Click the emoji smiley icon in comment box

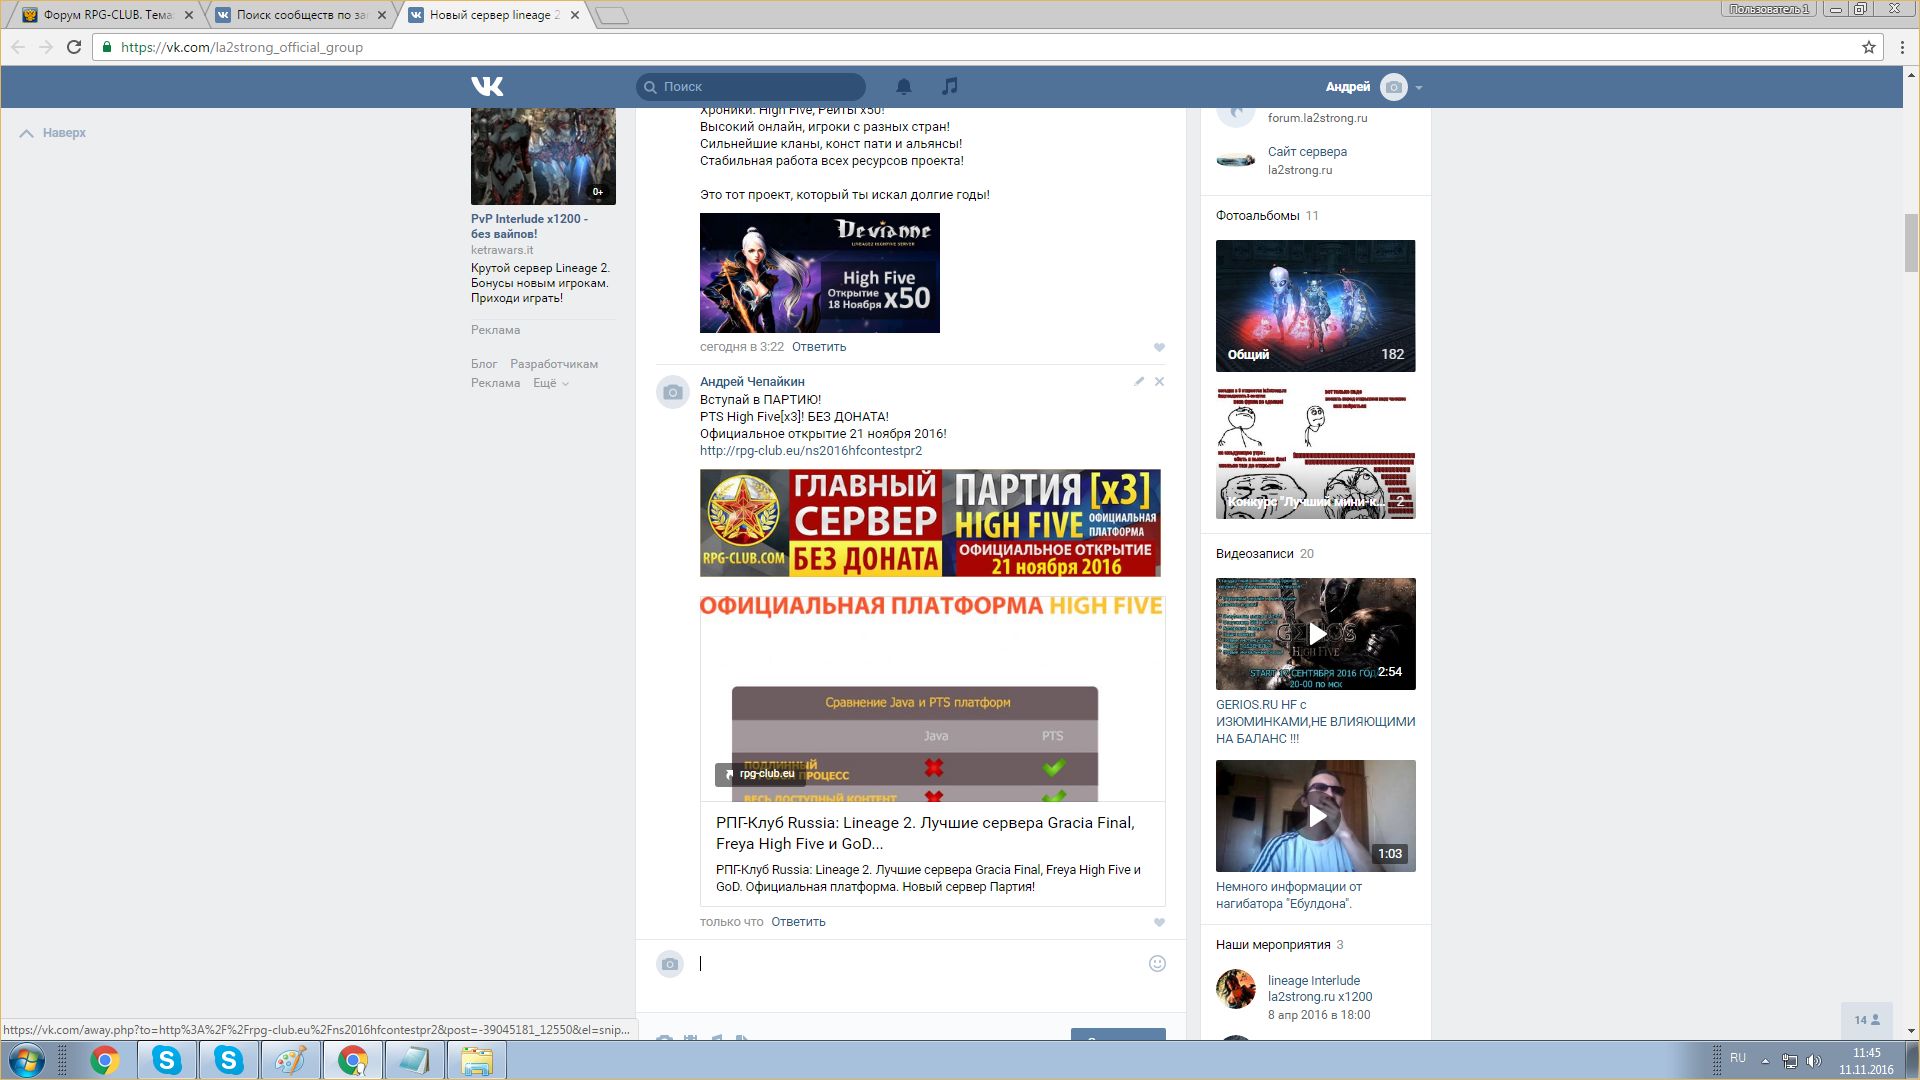[1157, 964]
